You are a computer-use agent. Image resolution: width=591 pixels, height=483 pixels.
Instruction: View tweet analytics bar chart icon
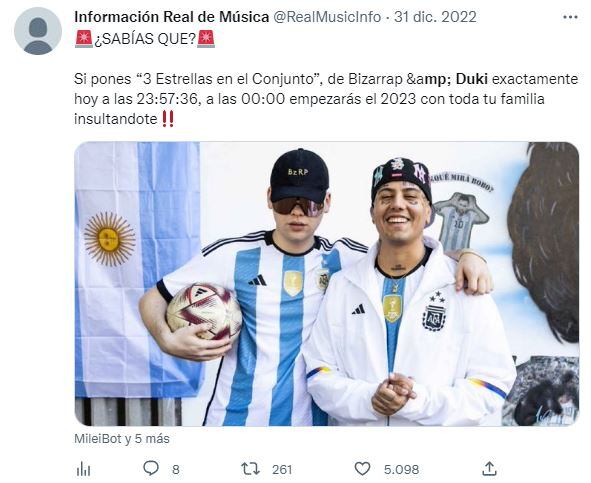pyautogui.click(x=83, y=469)
